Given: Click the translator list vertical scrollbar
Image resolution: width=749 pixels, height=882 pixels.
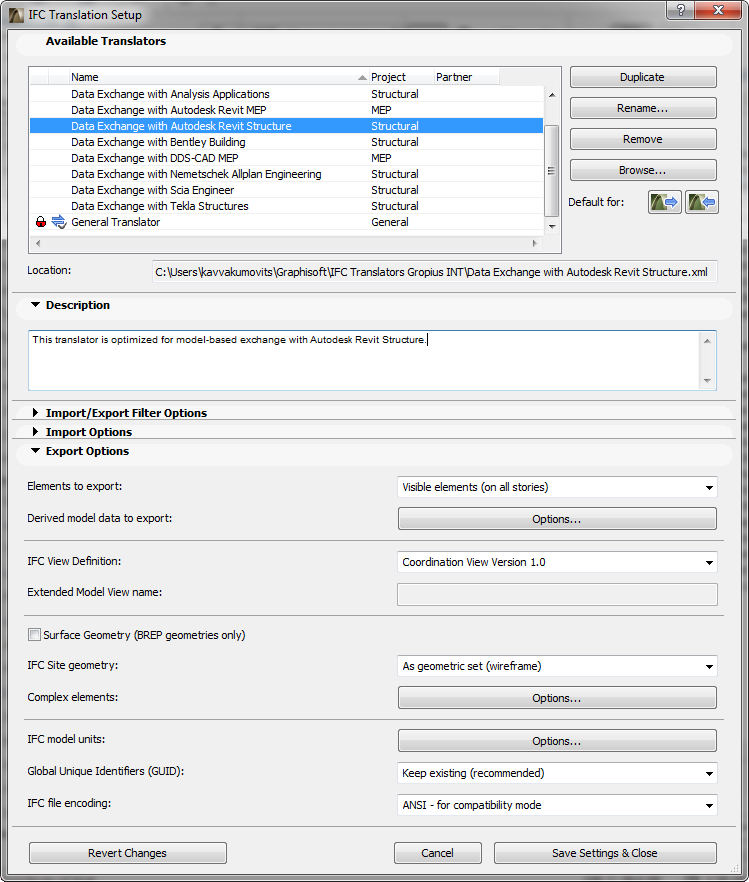Looking at the screenshot, I should pyautogui.click(x=552, y=170).
